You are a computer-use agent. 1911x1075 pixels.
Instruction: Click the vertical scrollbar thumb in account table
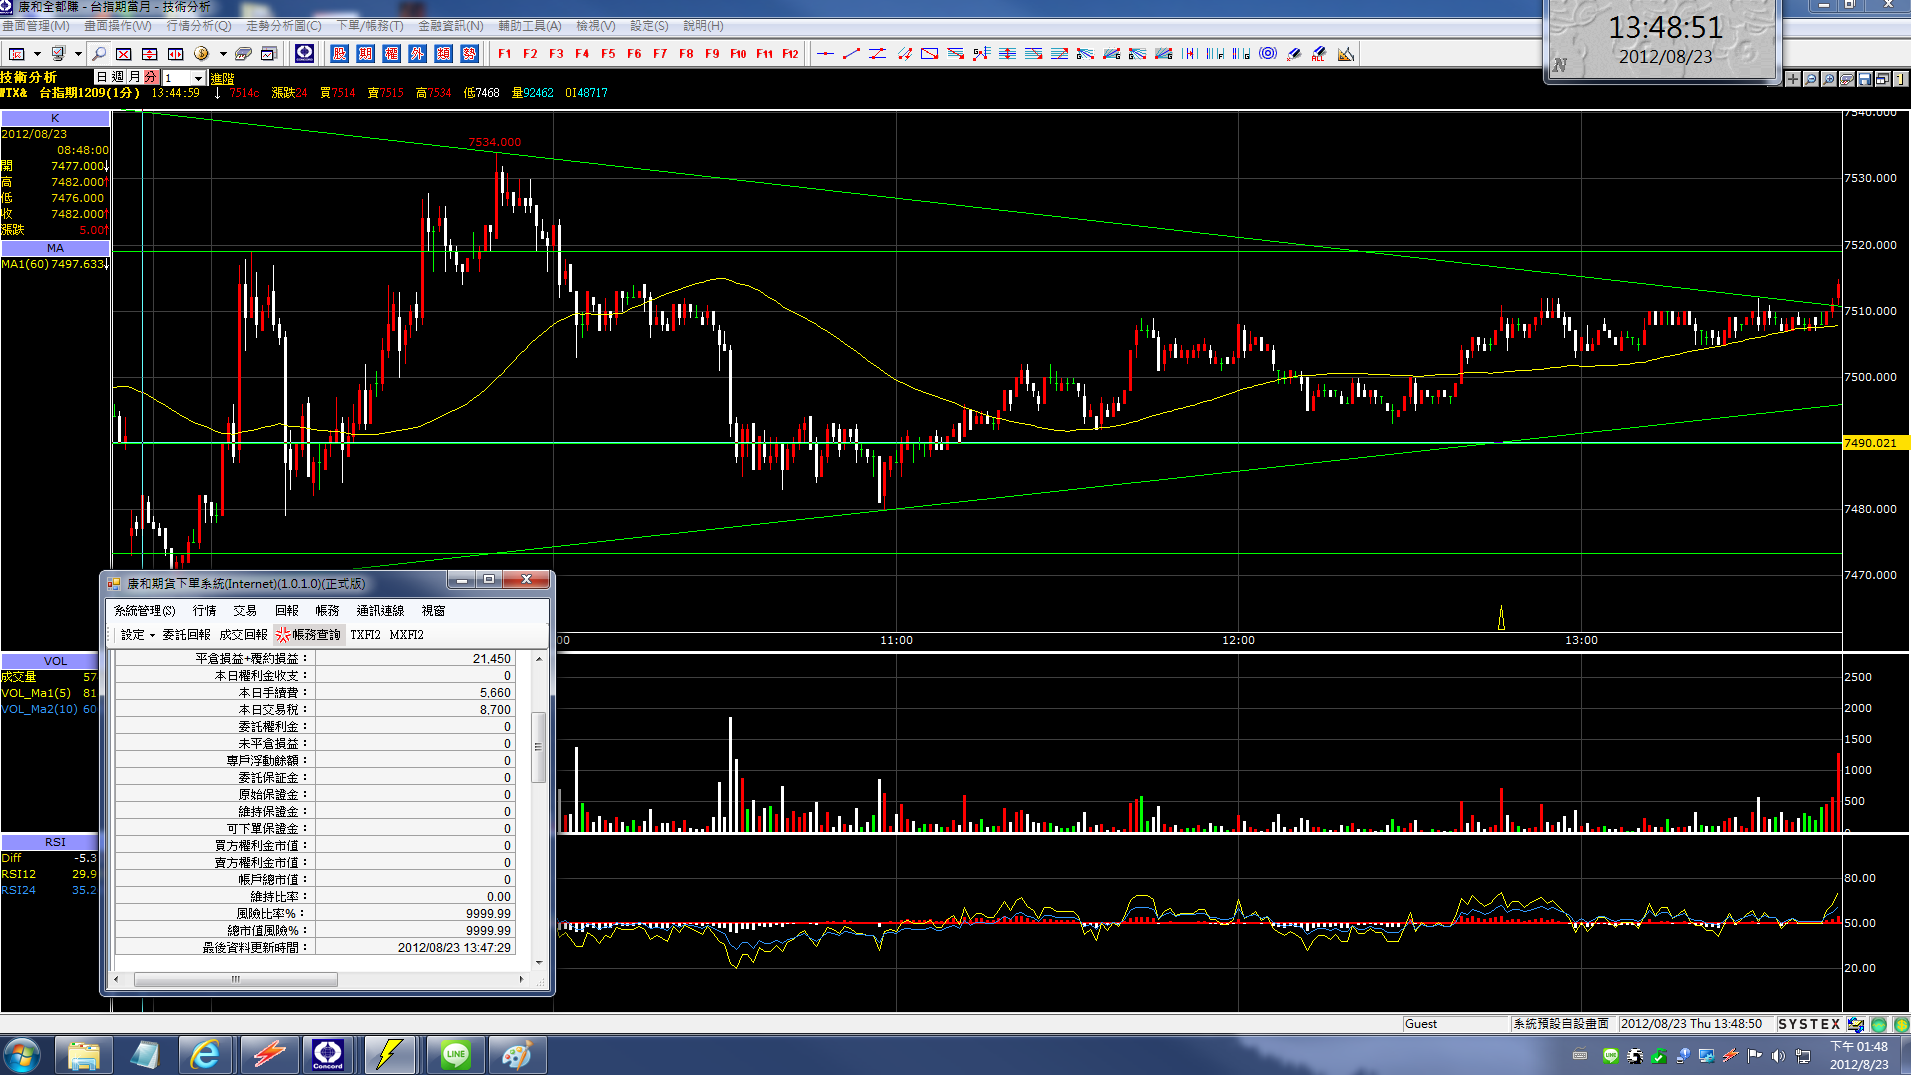(538, 747)
